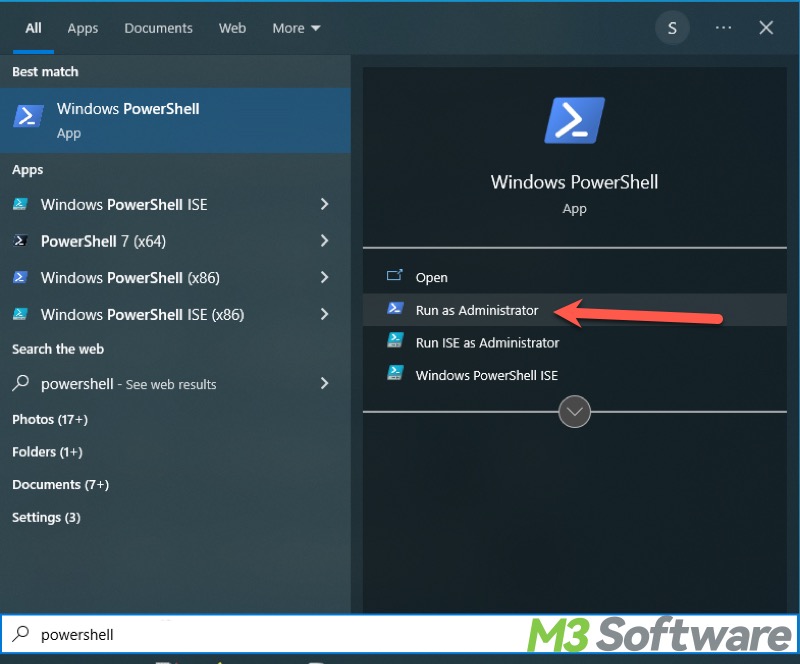Expand Windows PowerShell ISE options chevron
Viewport: 800px width, 664px height.
(x=324, y=204)
